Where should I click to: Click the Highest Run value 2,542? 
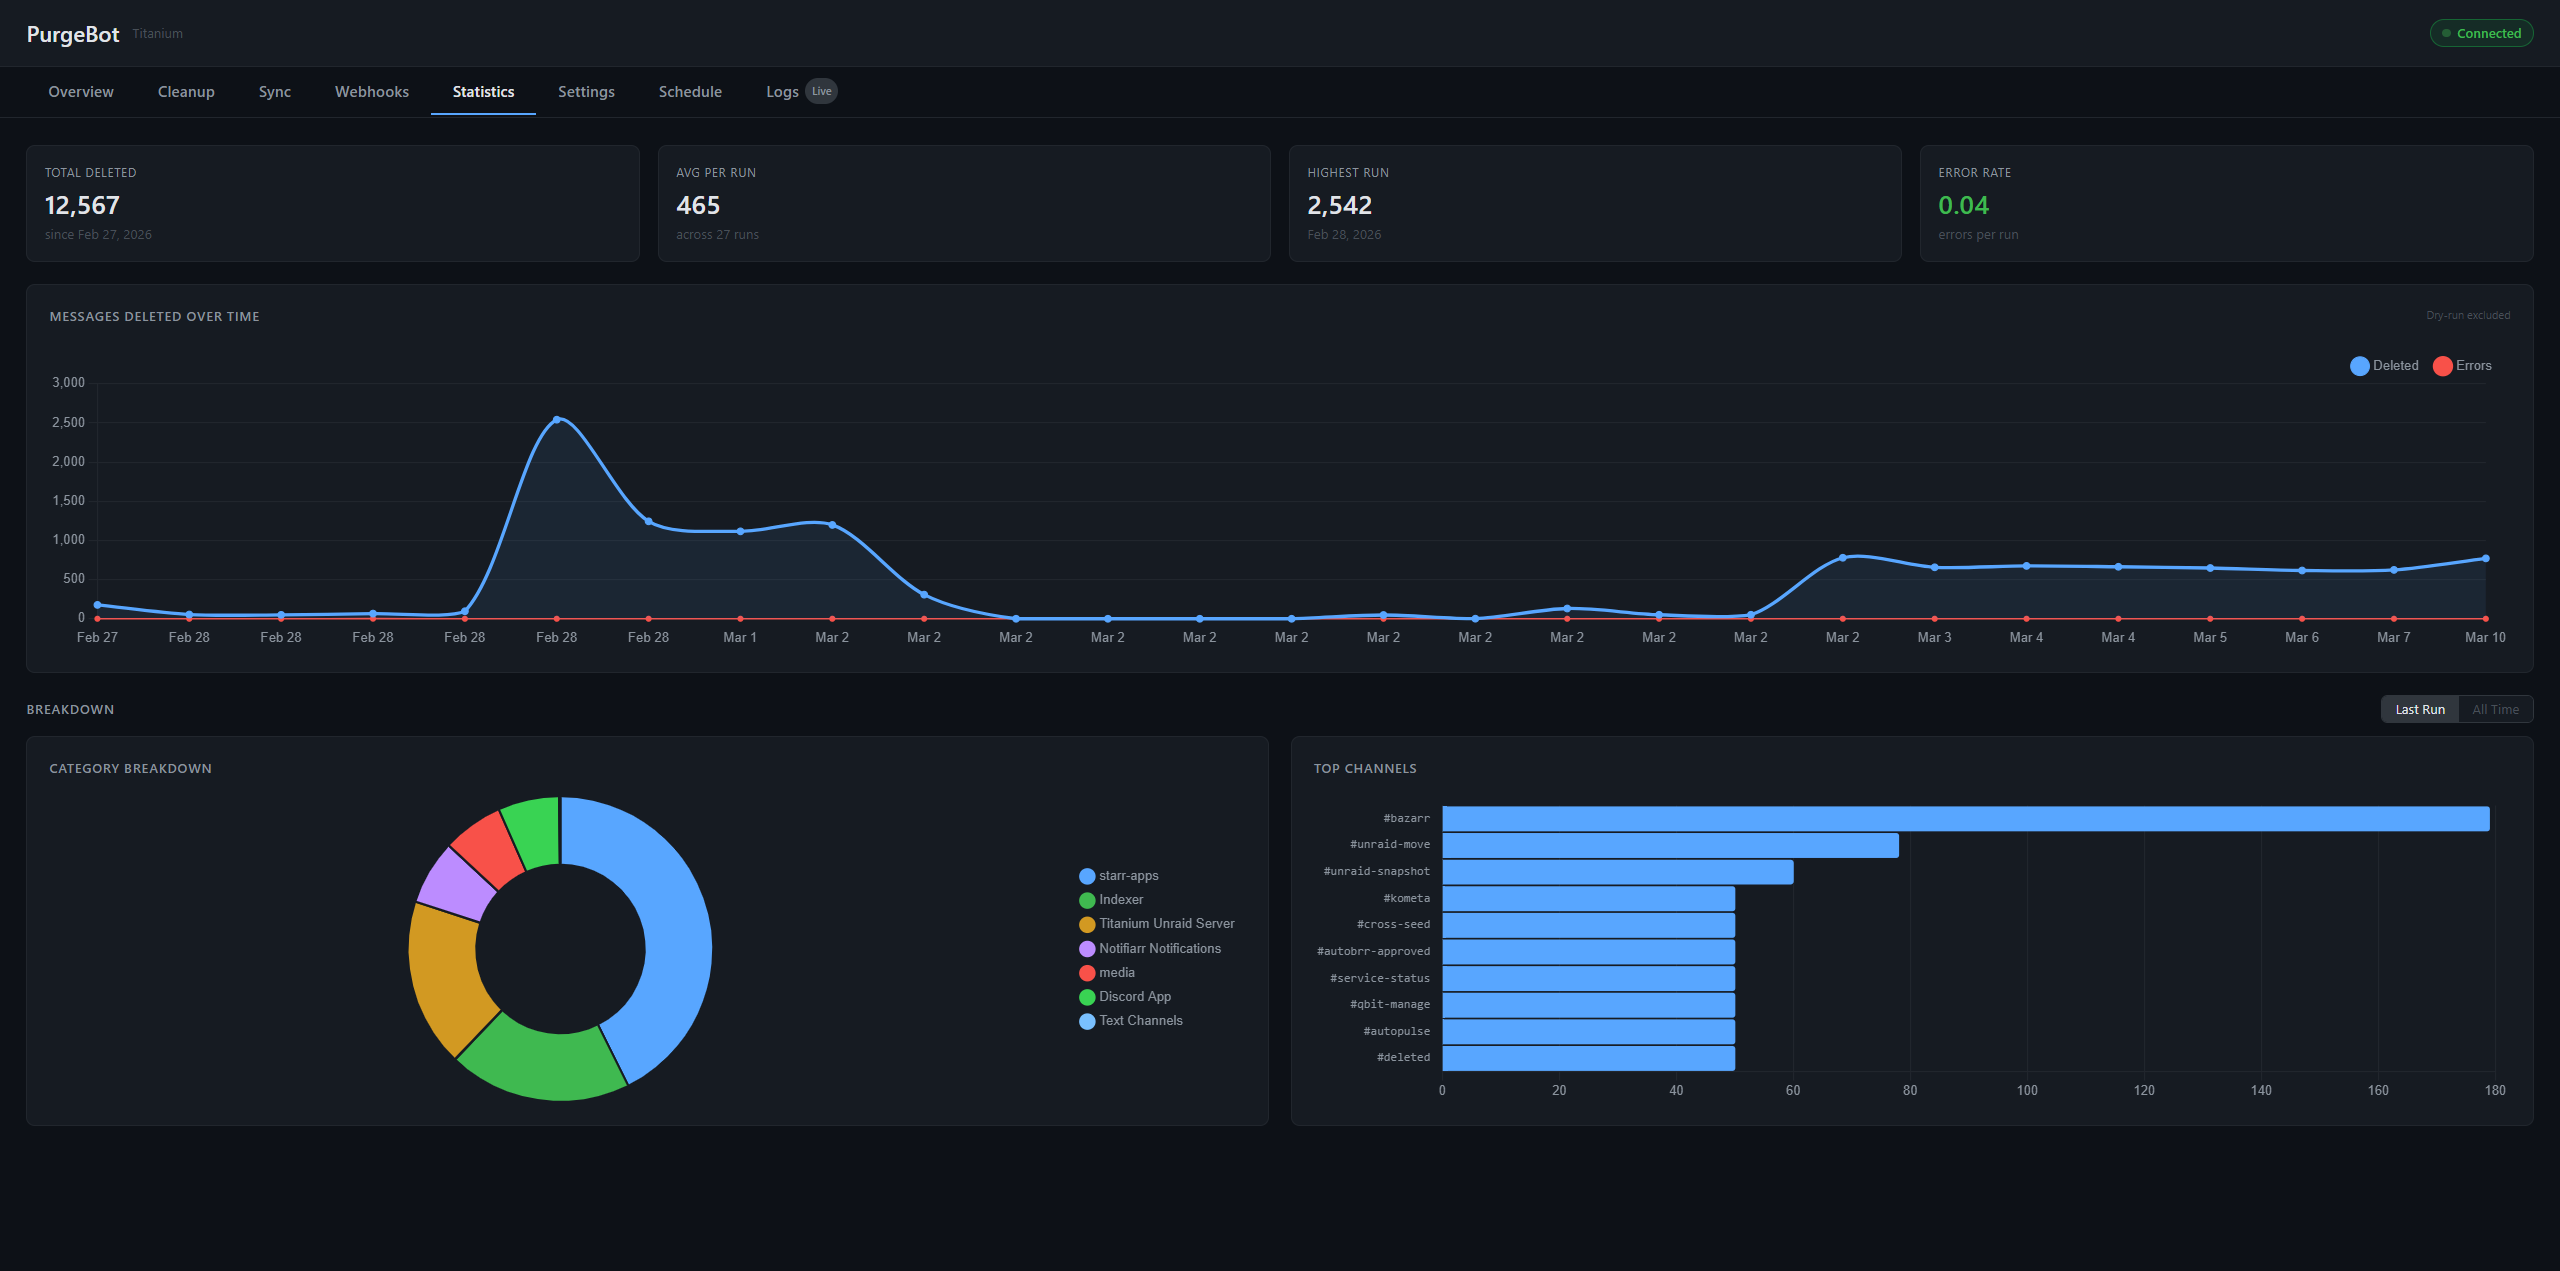pyautogui.click(x=1340, y=206)
